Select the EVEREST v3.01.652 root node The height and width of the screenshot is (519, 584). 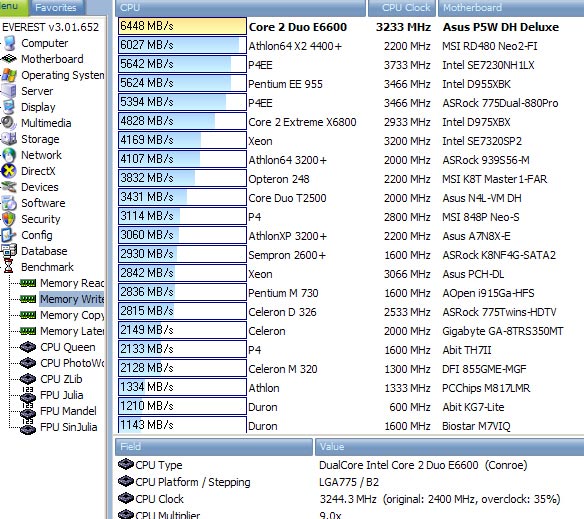(x=51, y=27)
